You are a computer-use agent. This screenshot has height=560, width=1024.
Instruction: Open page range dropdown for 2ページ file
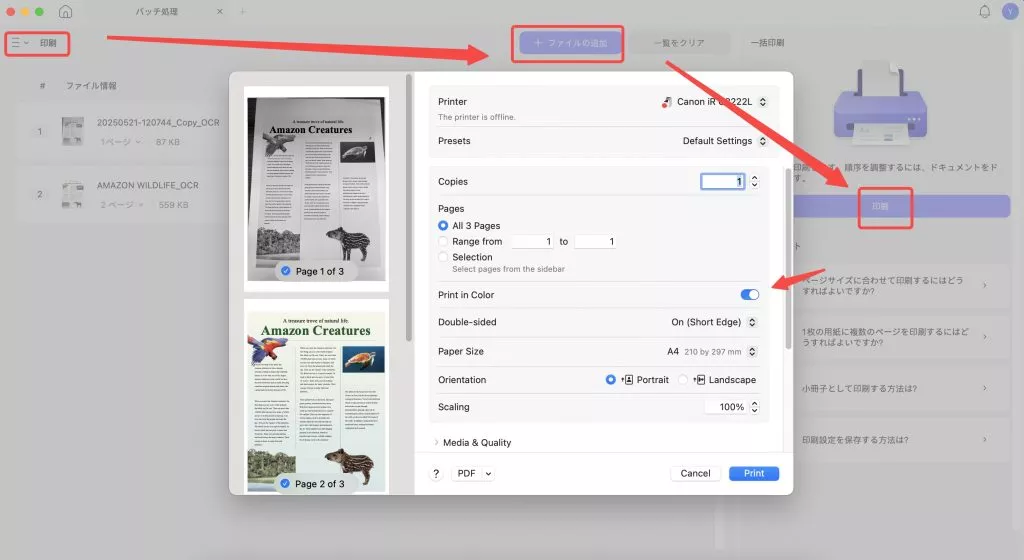pos(121,205)
